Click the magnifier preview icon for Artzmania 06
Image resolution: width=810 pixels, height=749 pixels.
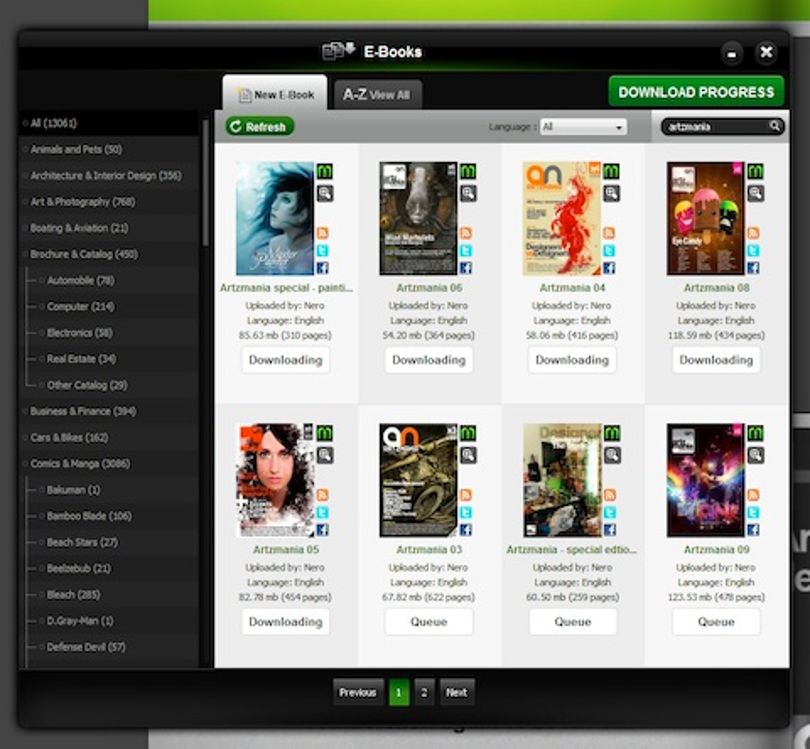click(468, 194)
